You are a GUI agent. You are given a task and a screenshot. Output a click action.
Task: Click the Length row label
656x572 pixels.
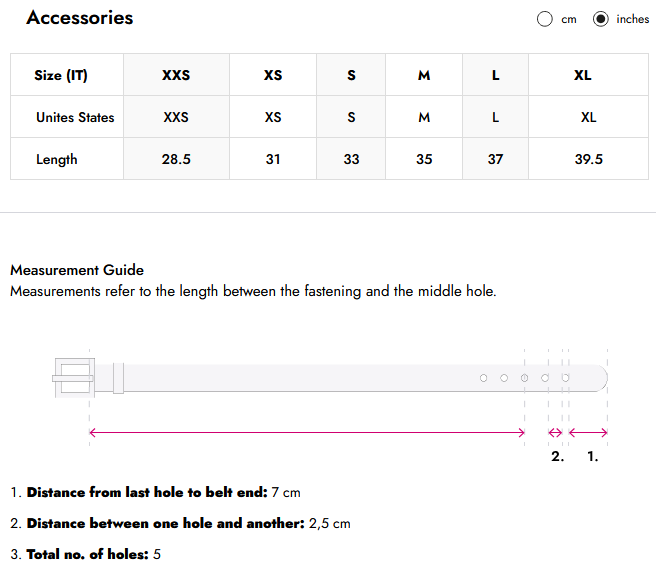click(56, 159)
